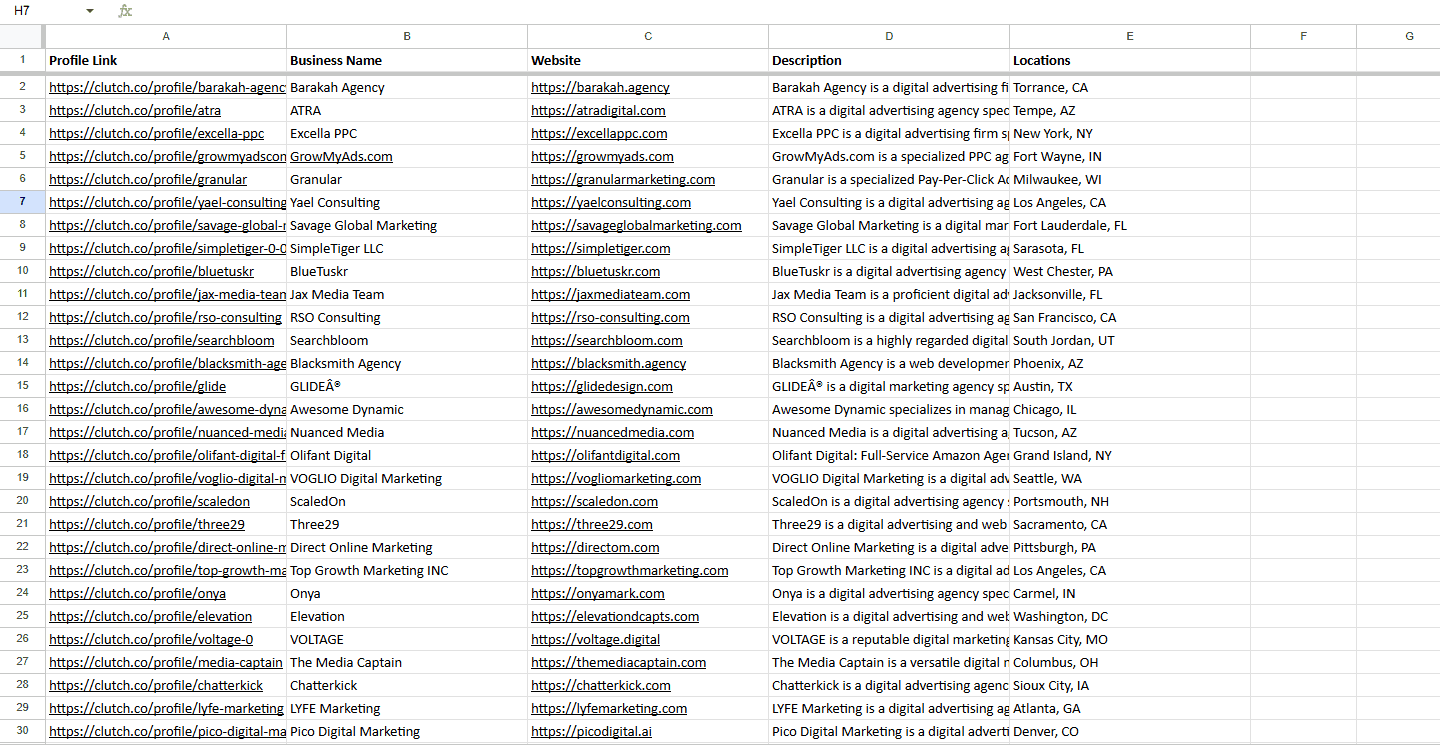The image size is (1440, 745).
Task: Select column D header
Action: tap(889, 36)
